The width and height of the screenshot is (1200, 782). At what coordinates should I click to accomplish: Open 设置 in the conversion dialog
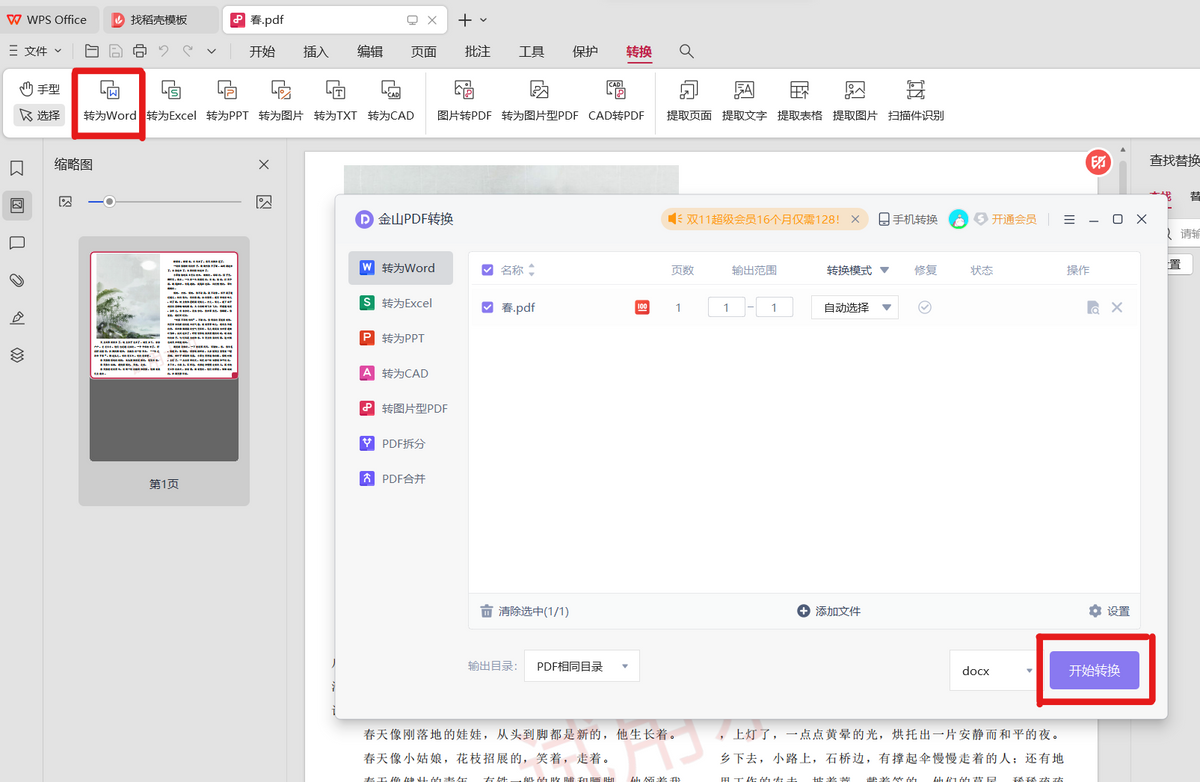[1109, 611]
